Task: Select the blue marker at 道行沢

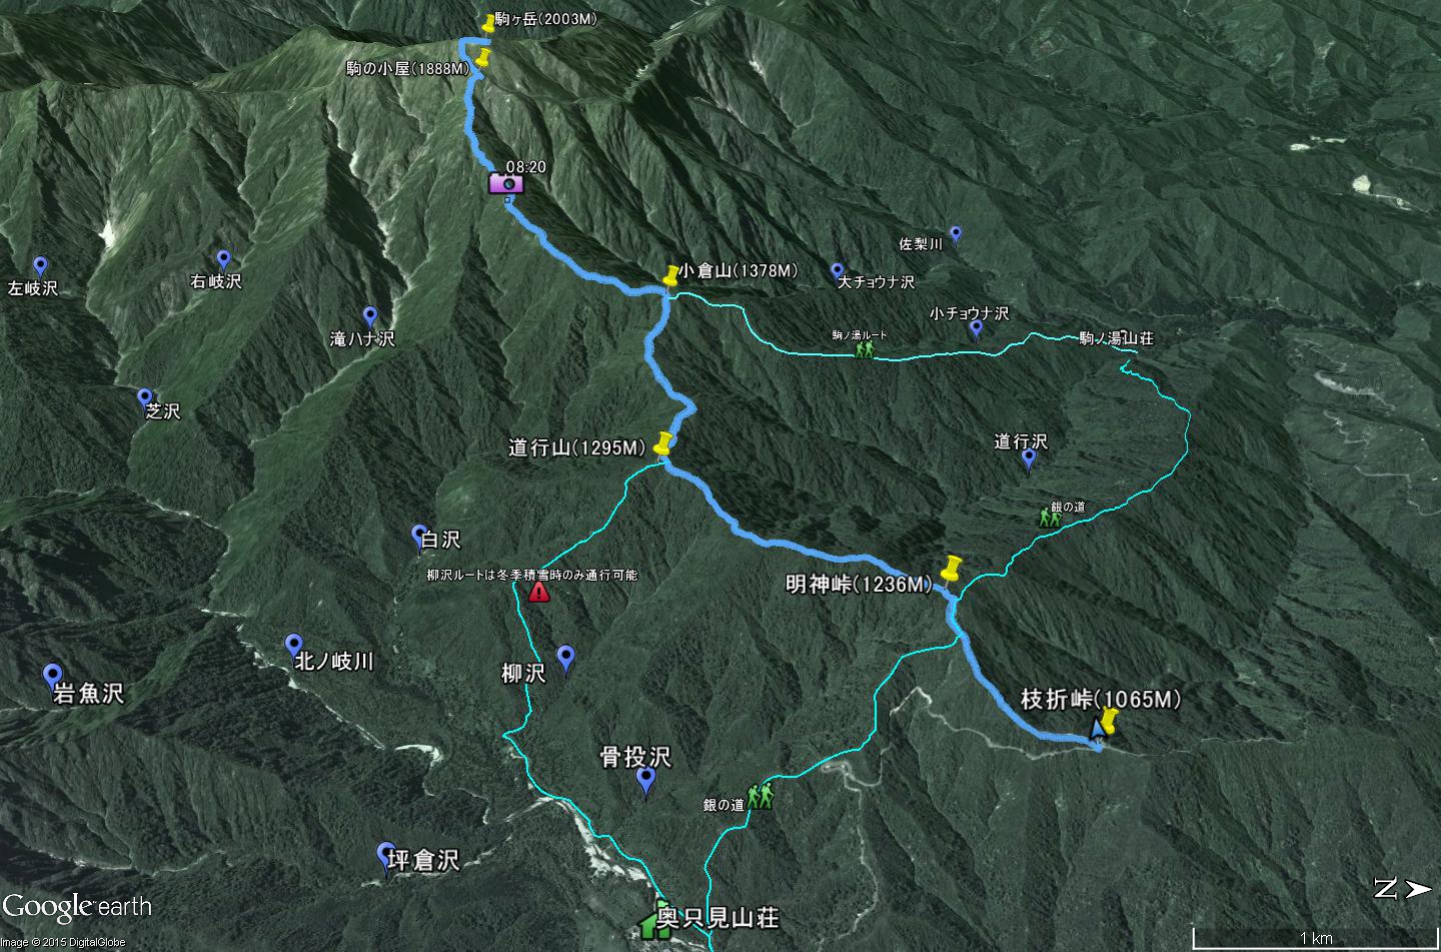Action: (x=1028, y=460)
